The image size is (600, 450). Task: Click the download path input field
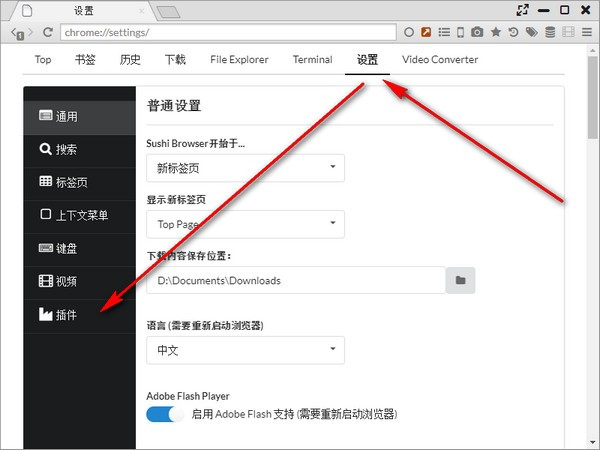296,280
